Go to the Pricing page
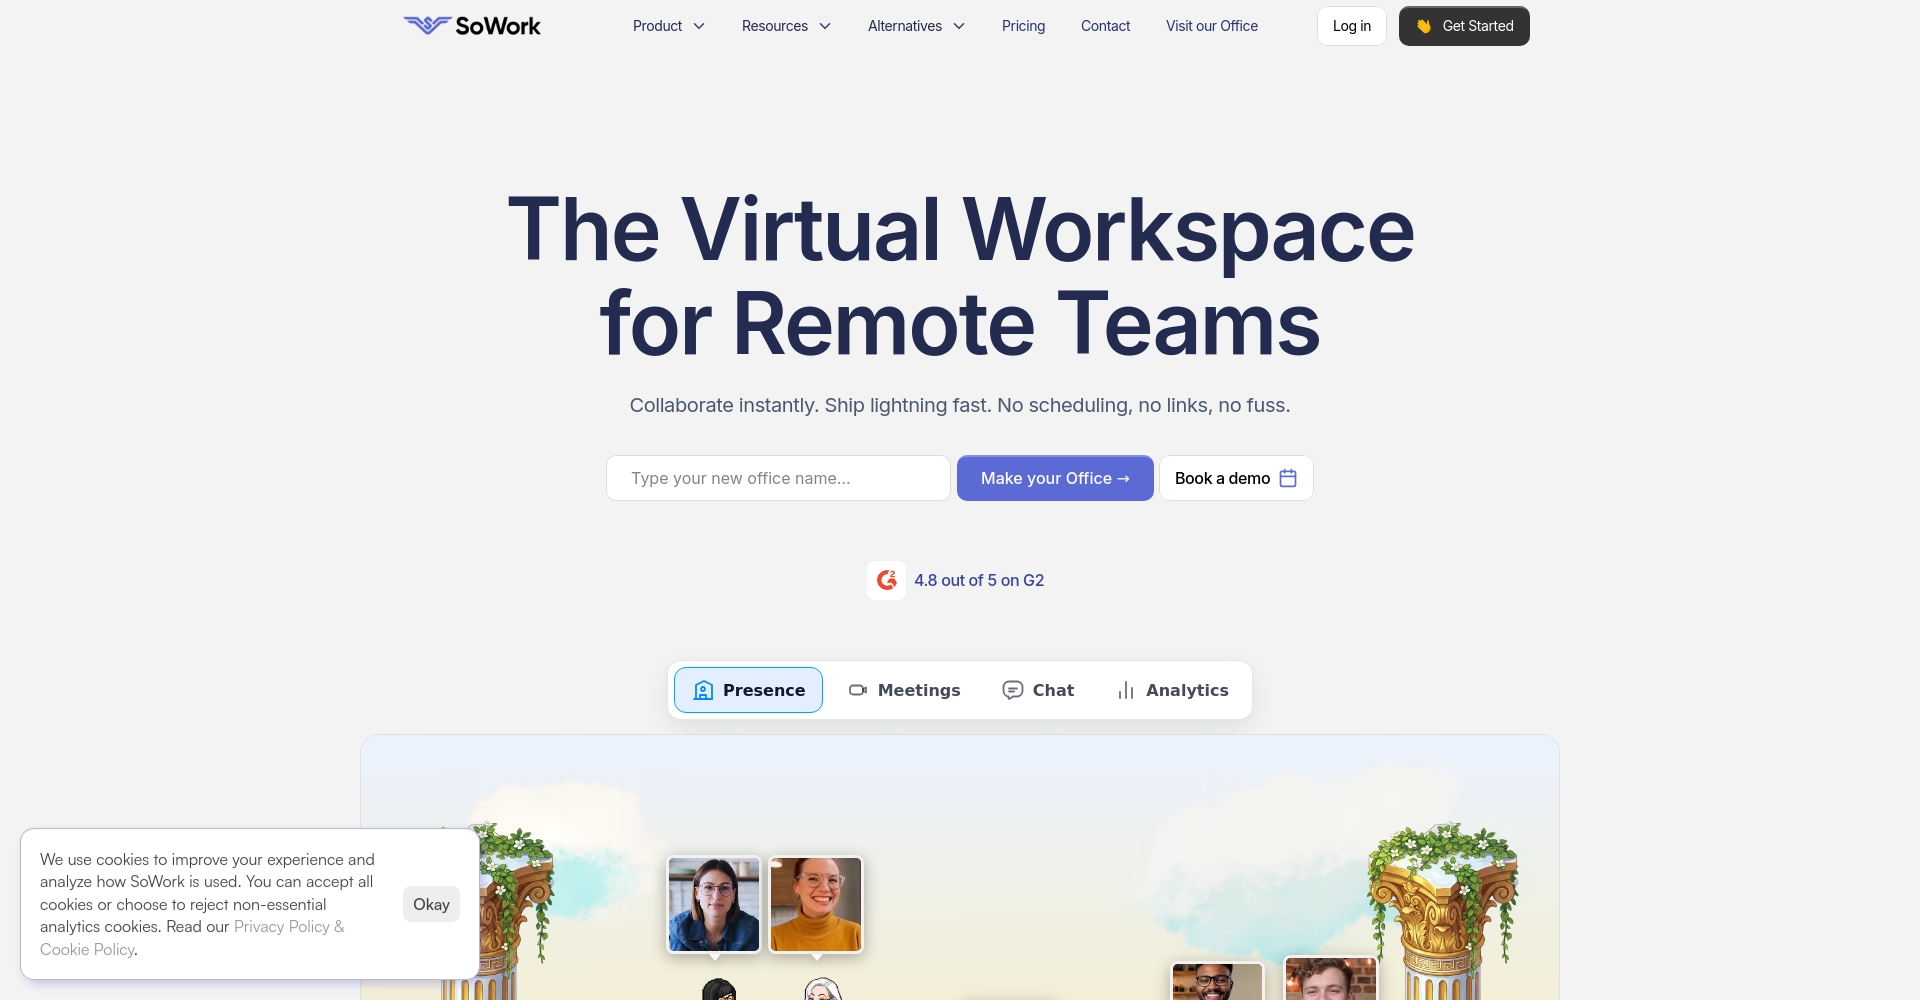This screenshot has height=1000, width=1920. (x=1023, y=26)
